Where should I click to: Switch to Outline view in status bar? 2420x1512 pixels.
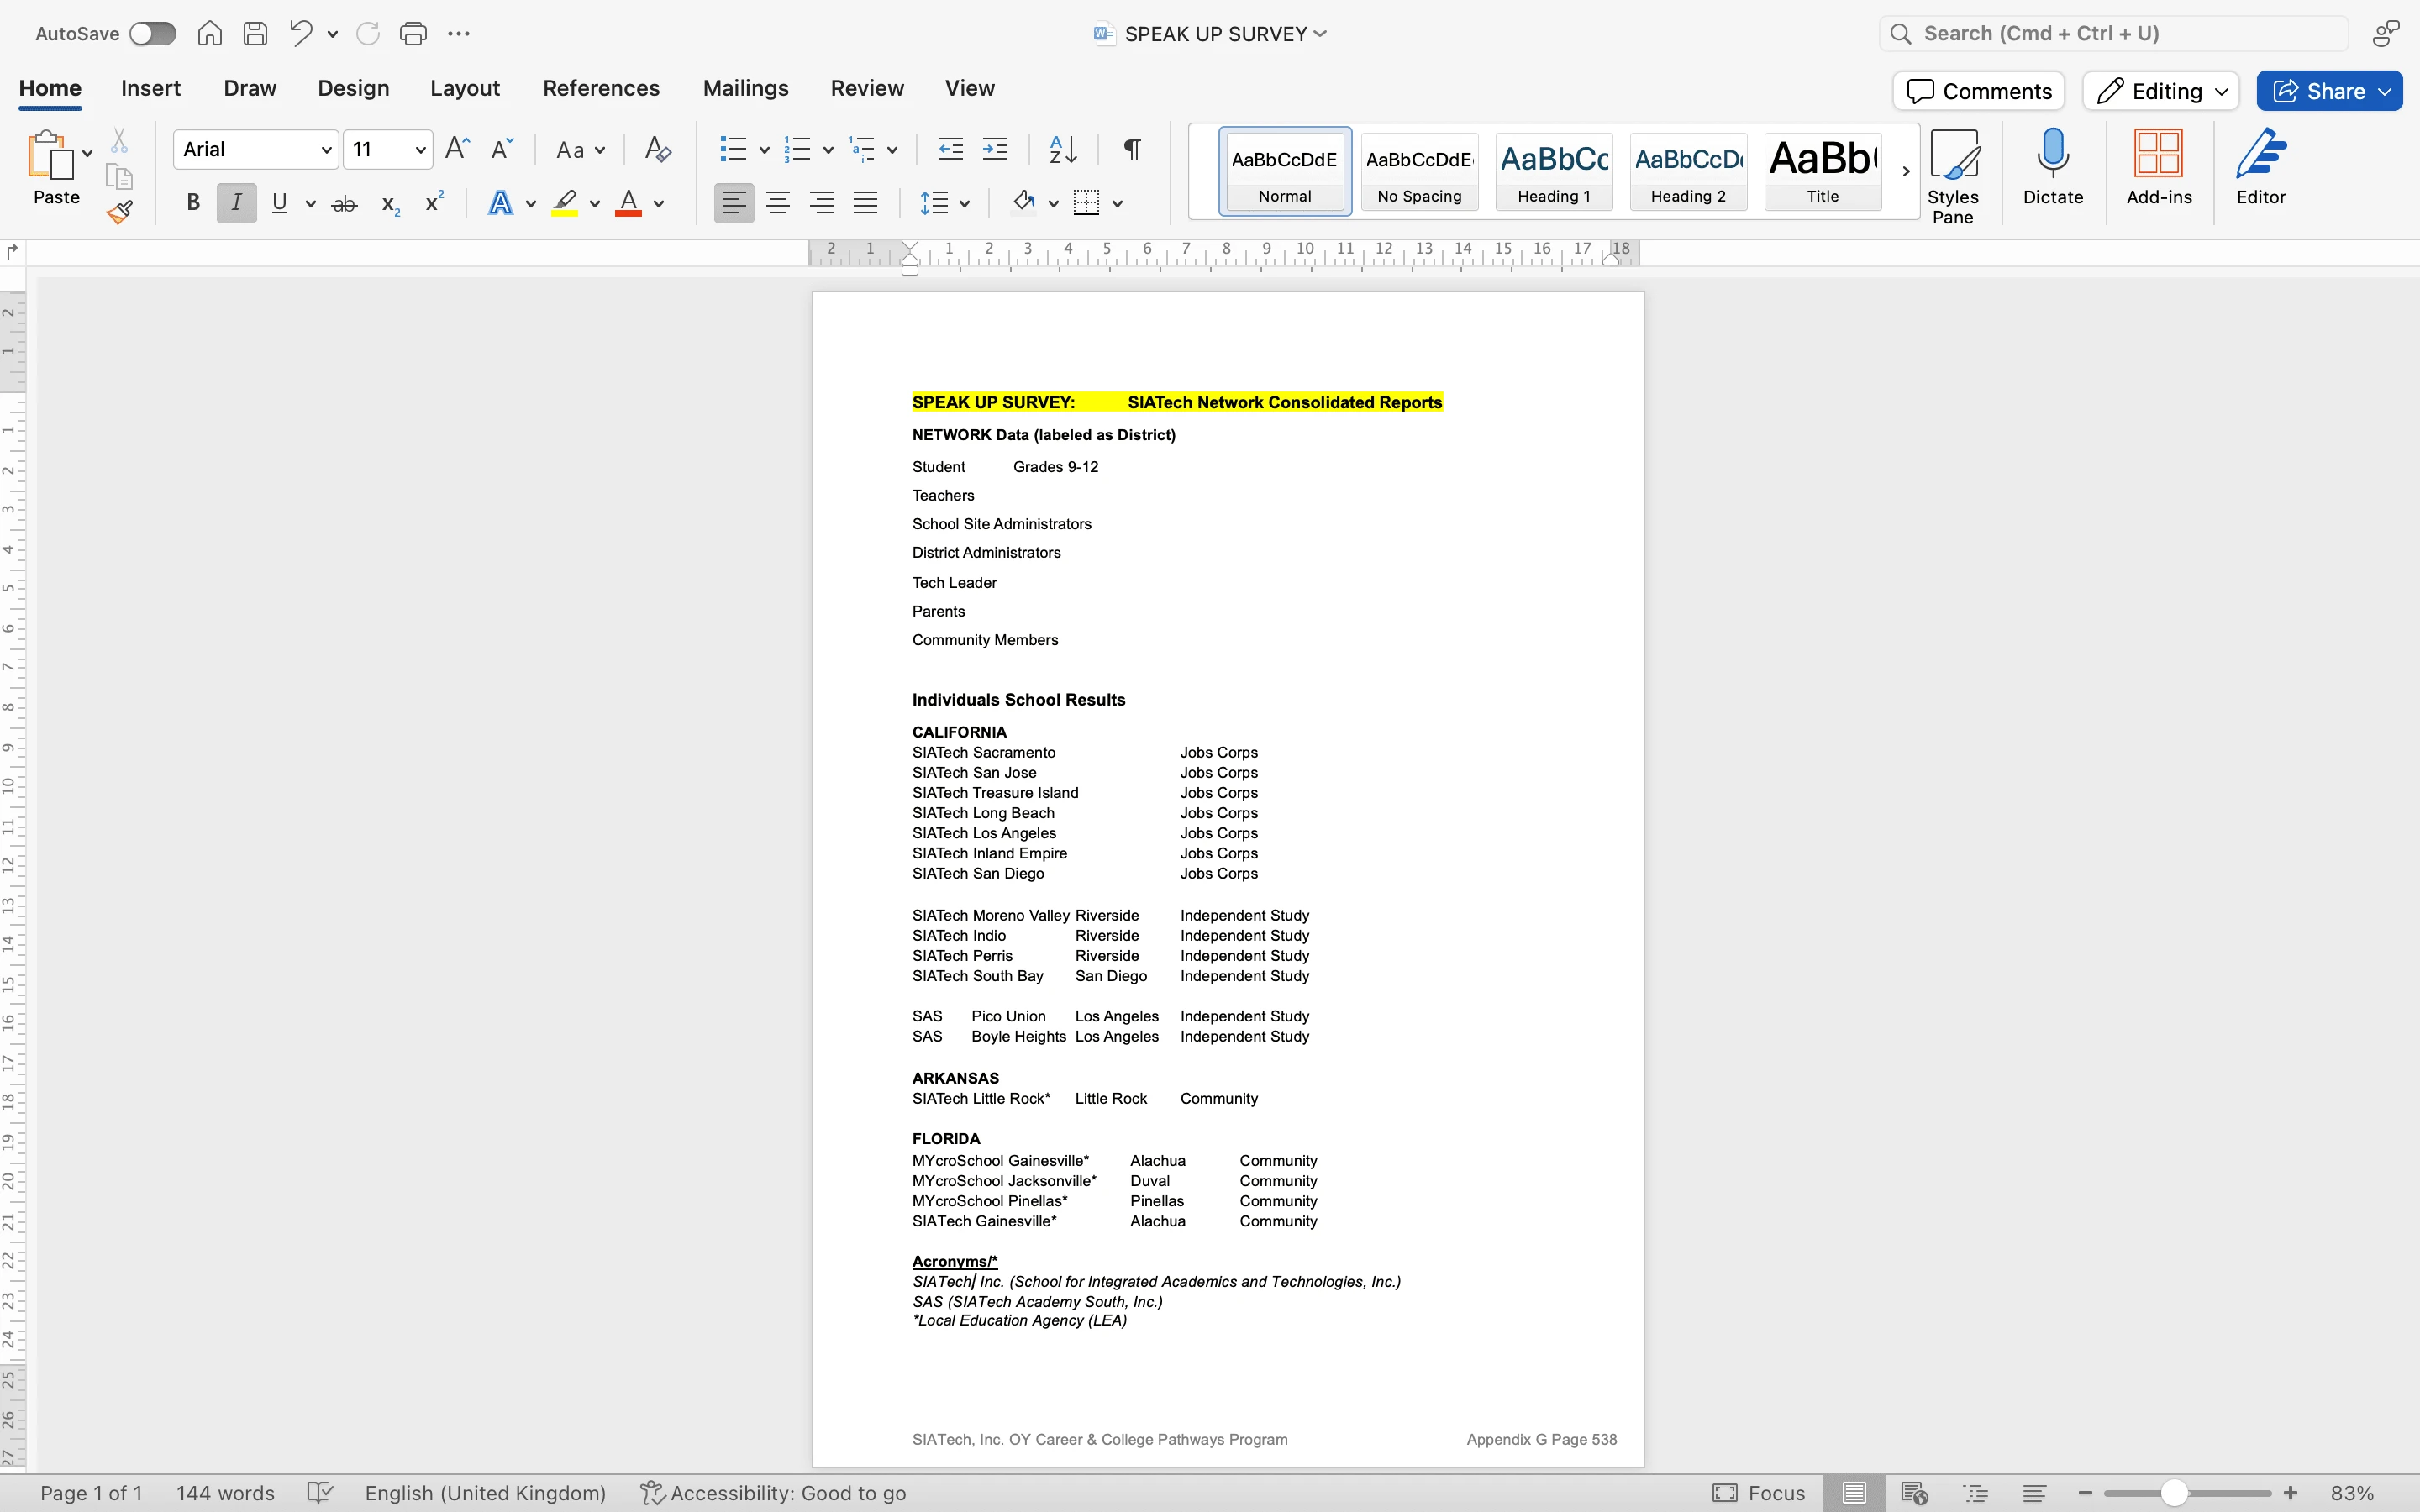point(1975,1492)
